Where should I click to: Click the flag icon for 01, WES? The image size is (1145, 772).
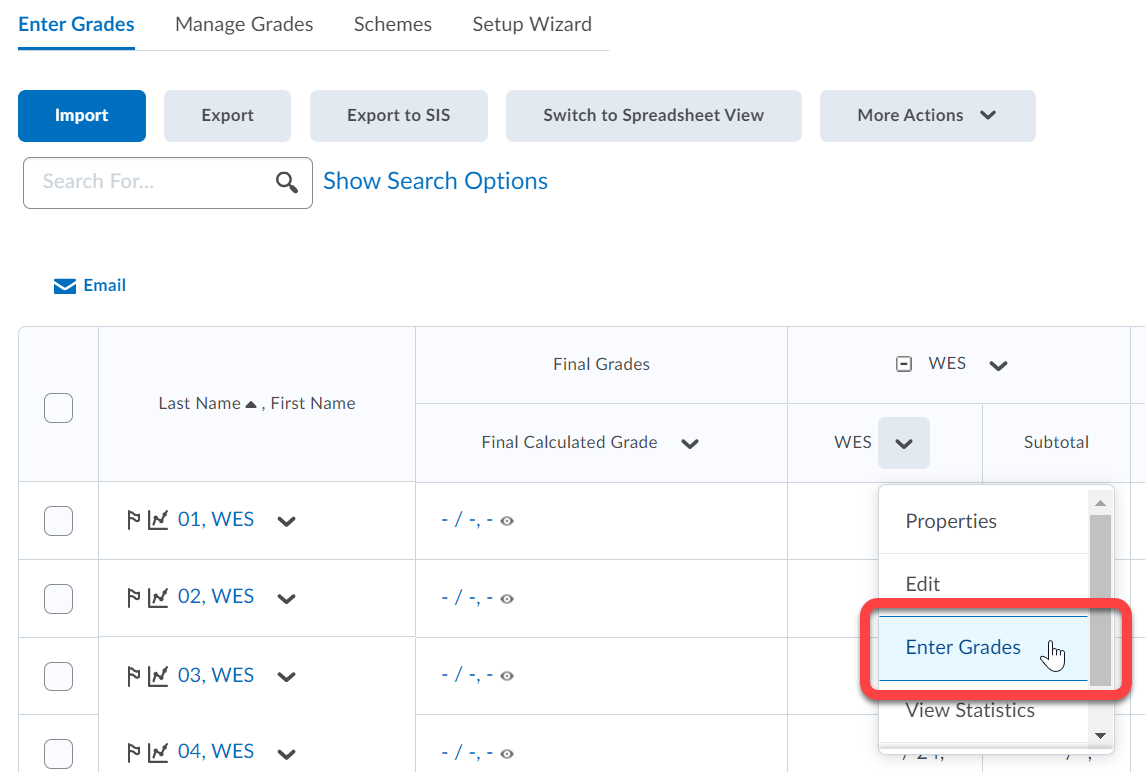tap(134, 520)
